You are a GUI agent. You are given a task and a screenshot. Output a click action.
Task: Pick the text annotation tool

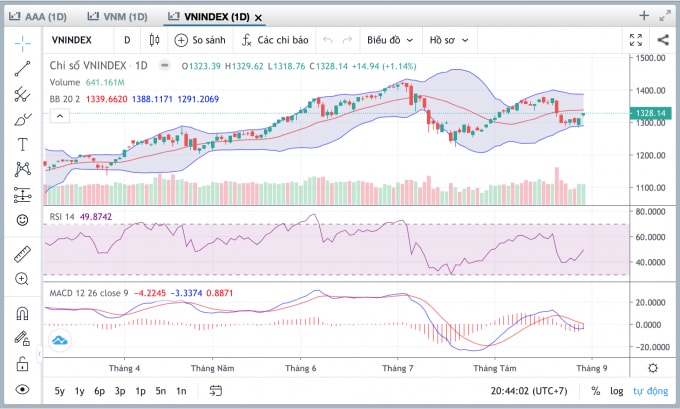tap(23, 144)
